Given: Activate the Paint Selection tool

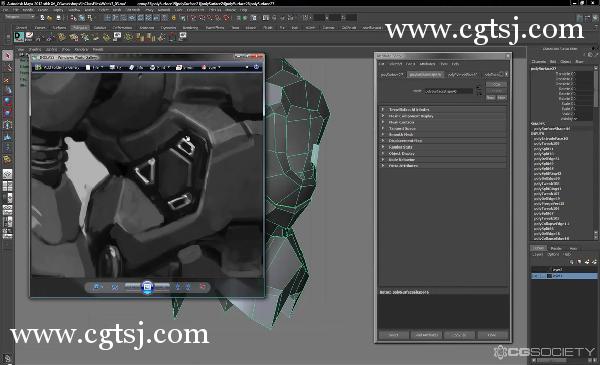Looking at the screenshot, I should point(7,79).
